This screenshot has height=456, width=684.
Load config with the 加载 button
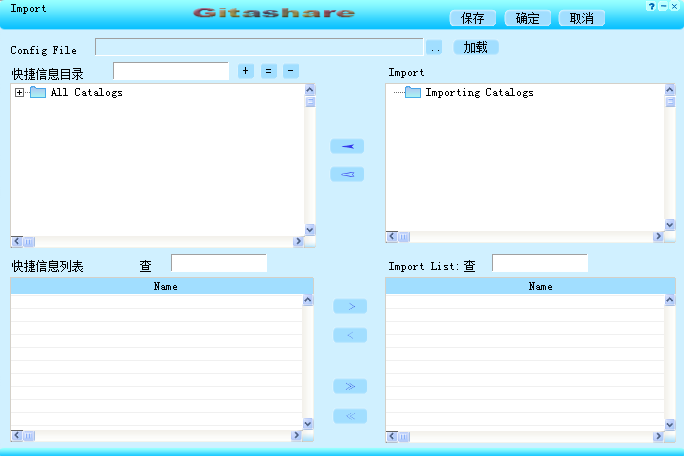[475, 47]
